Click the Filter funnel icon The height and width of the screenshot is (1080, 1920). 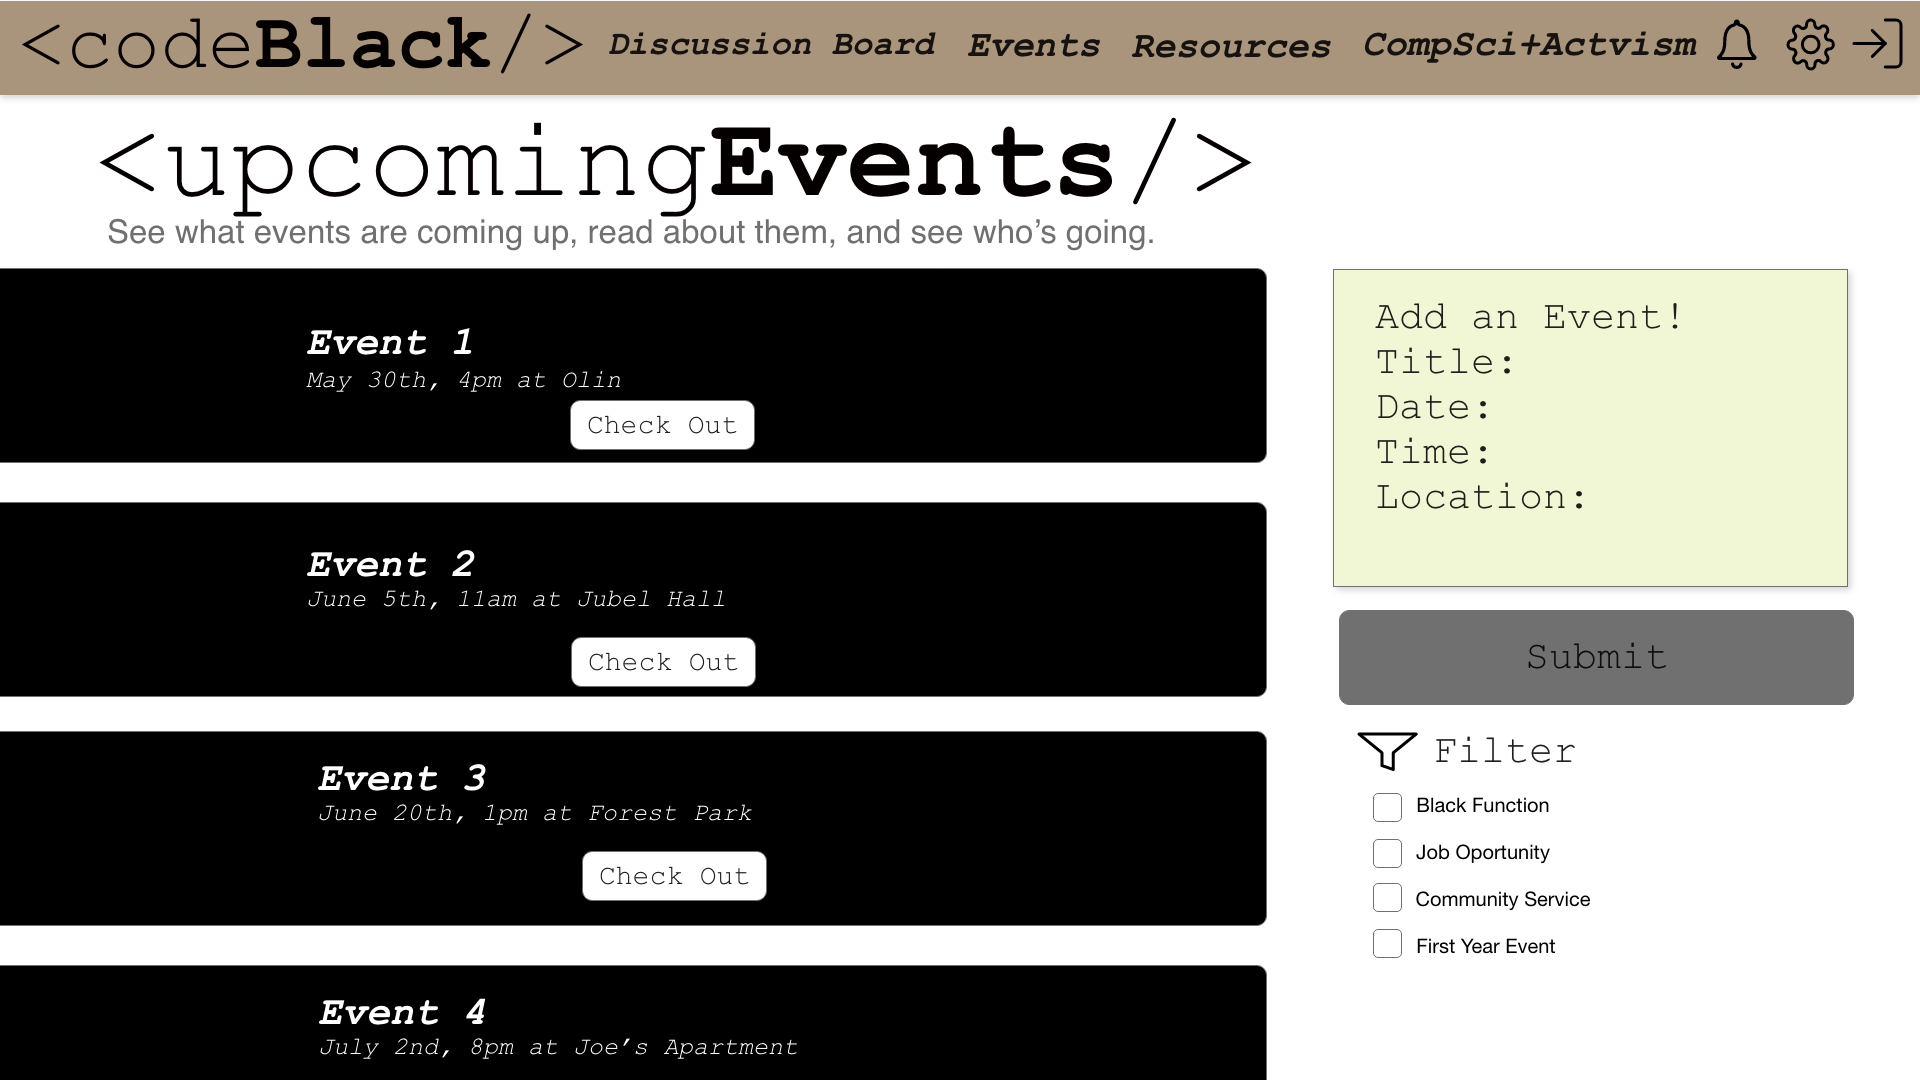(1387, 753)
